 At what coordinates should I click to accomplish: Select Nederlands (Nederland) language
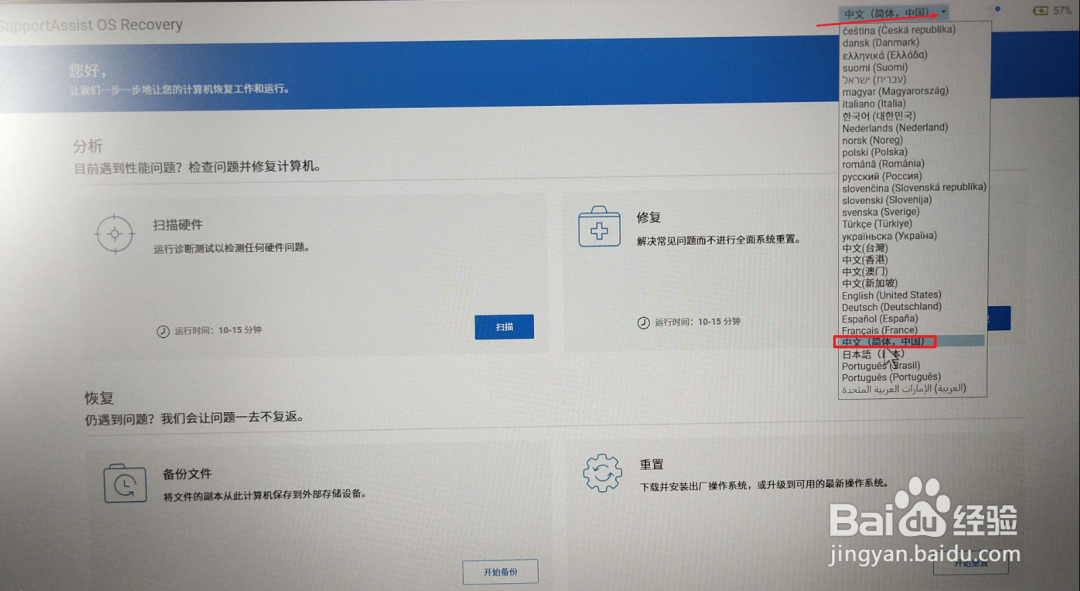pyautogui.click(x=894, y=127)
